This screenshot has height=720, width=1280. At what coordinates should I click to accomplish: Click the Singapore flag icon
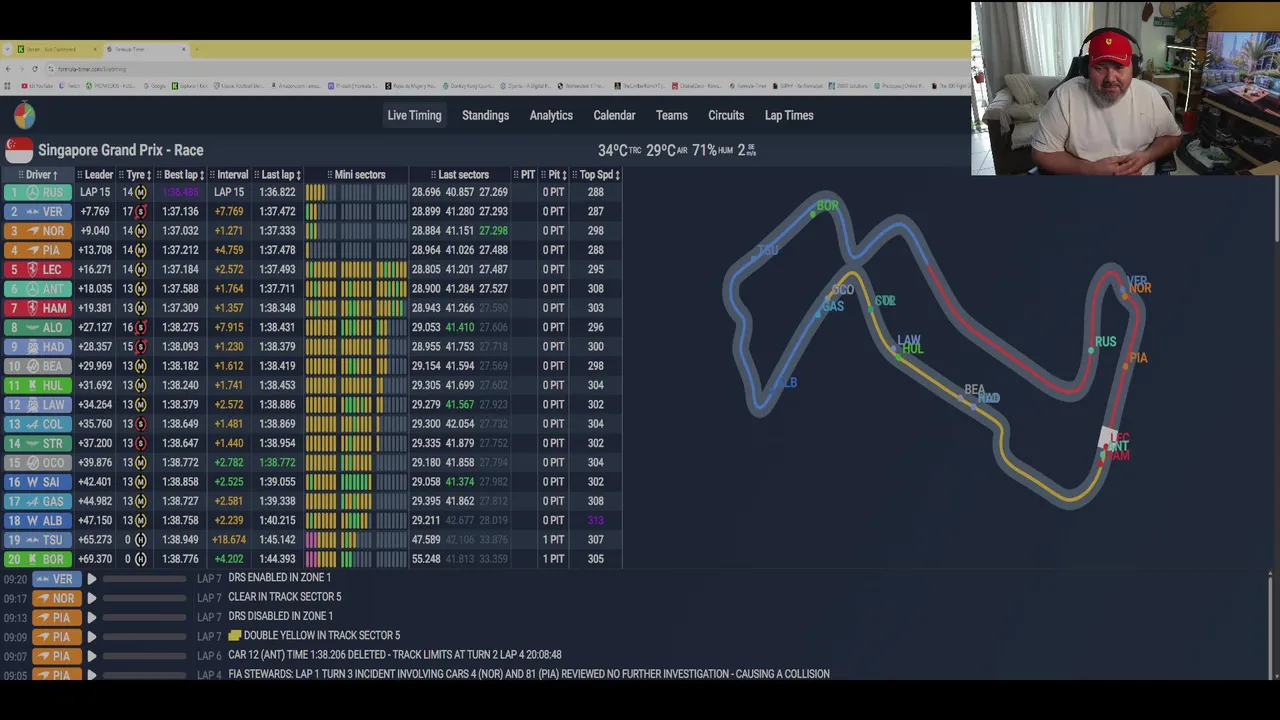19,150
